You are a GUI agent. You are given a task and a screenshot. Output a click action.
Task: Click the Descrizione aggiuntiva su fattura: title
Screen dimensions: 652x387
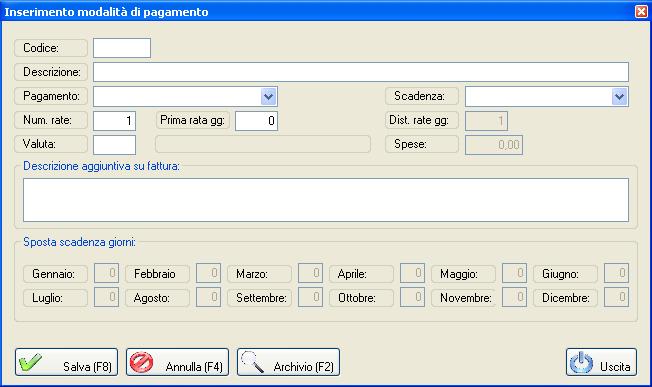click(x=101, y=166)
